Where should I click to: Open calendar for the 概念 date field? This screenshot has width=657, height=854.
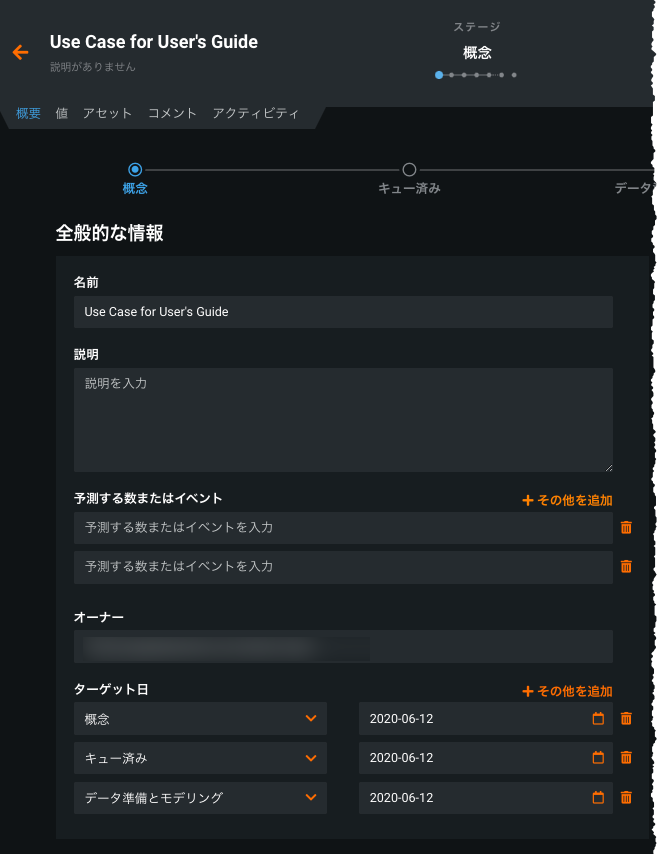(598, 718)
